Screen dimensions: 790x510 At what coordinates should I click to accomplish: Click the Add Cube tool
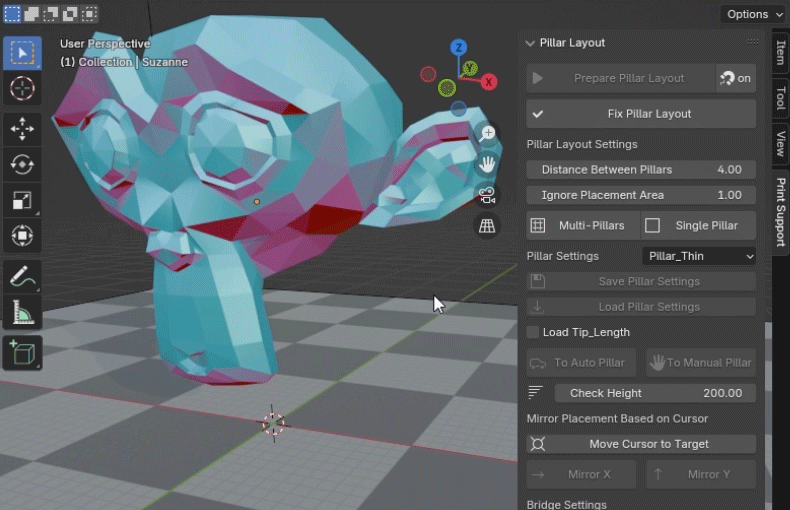(x=22, y=353)
